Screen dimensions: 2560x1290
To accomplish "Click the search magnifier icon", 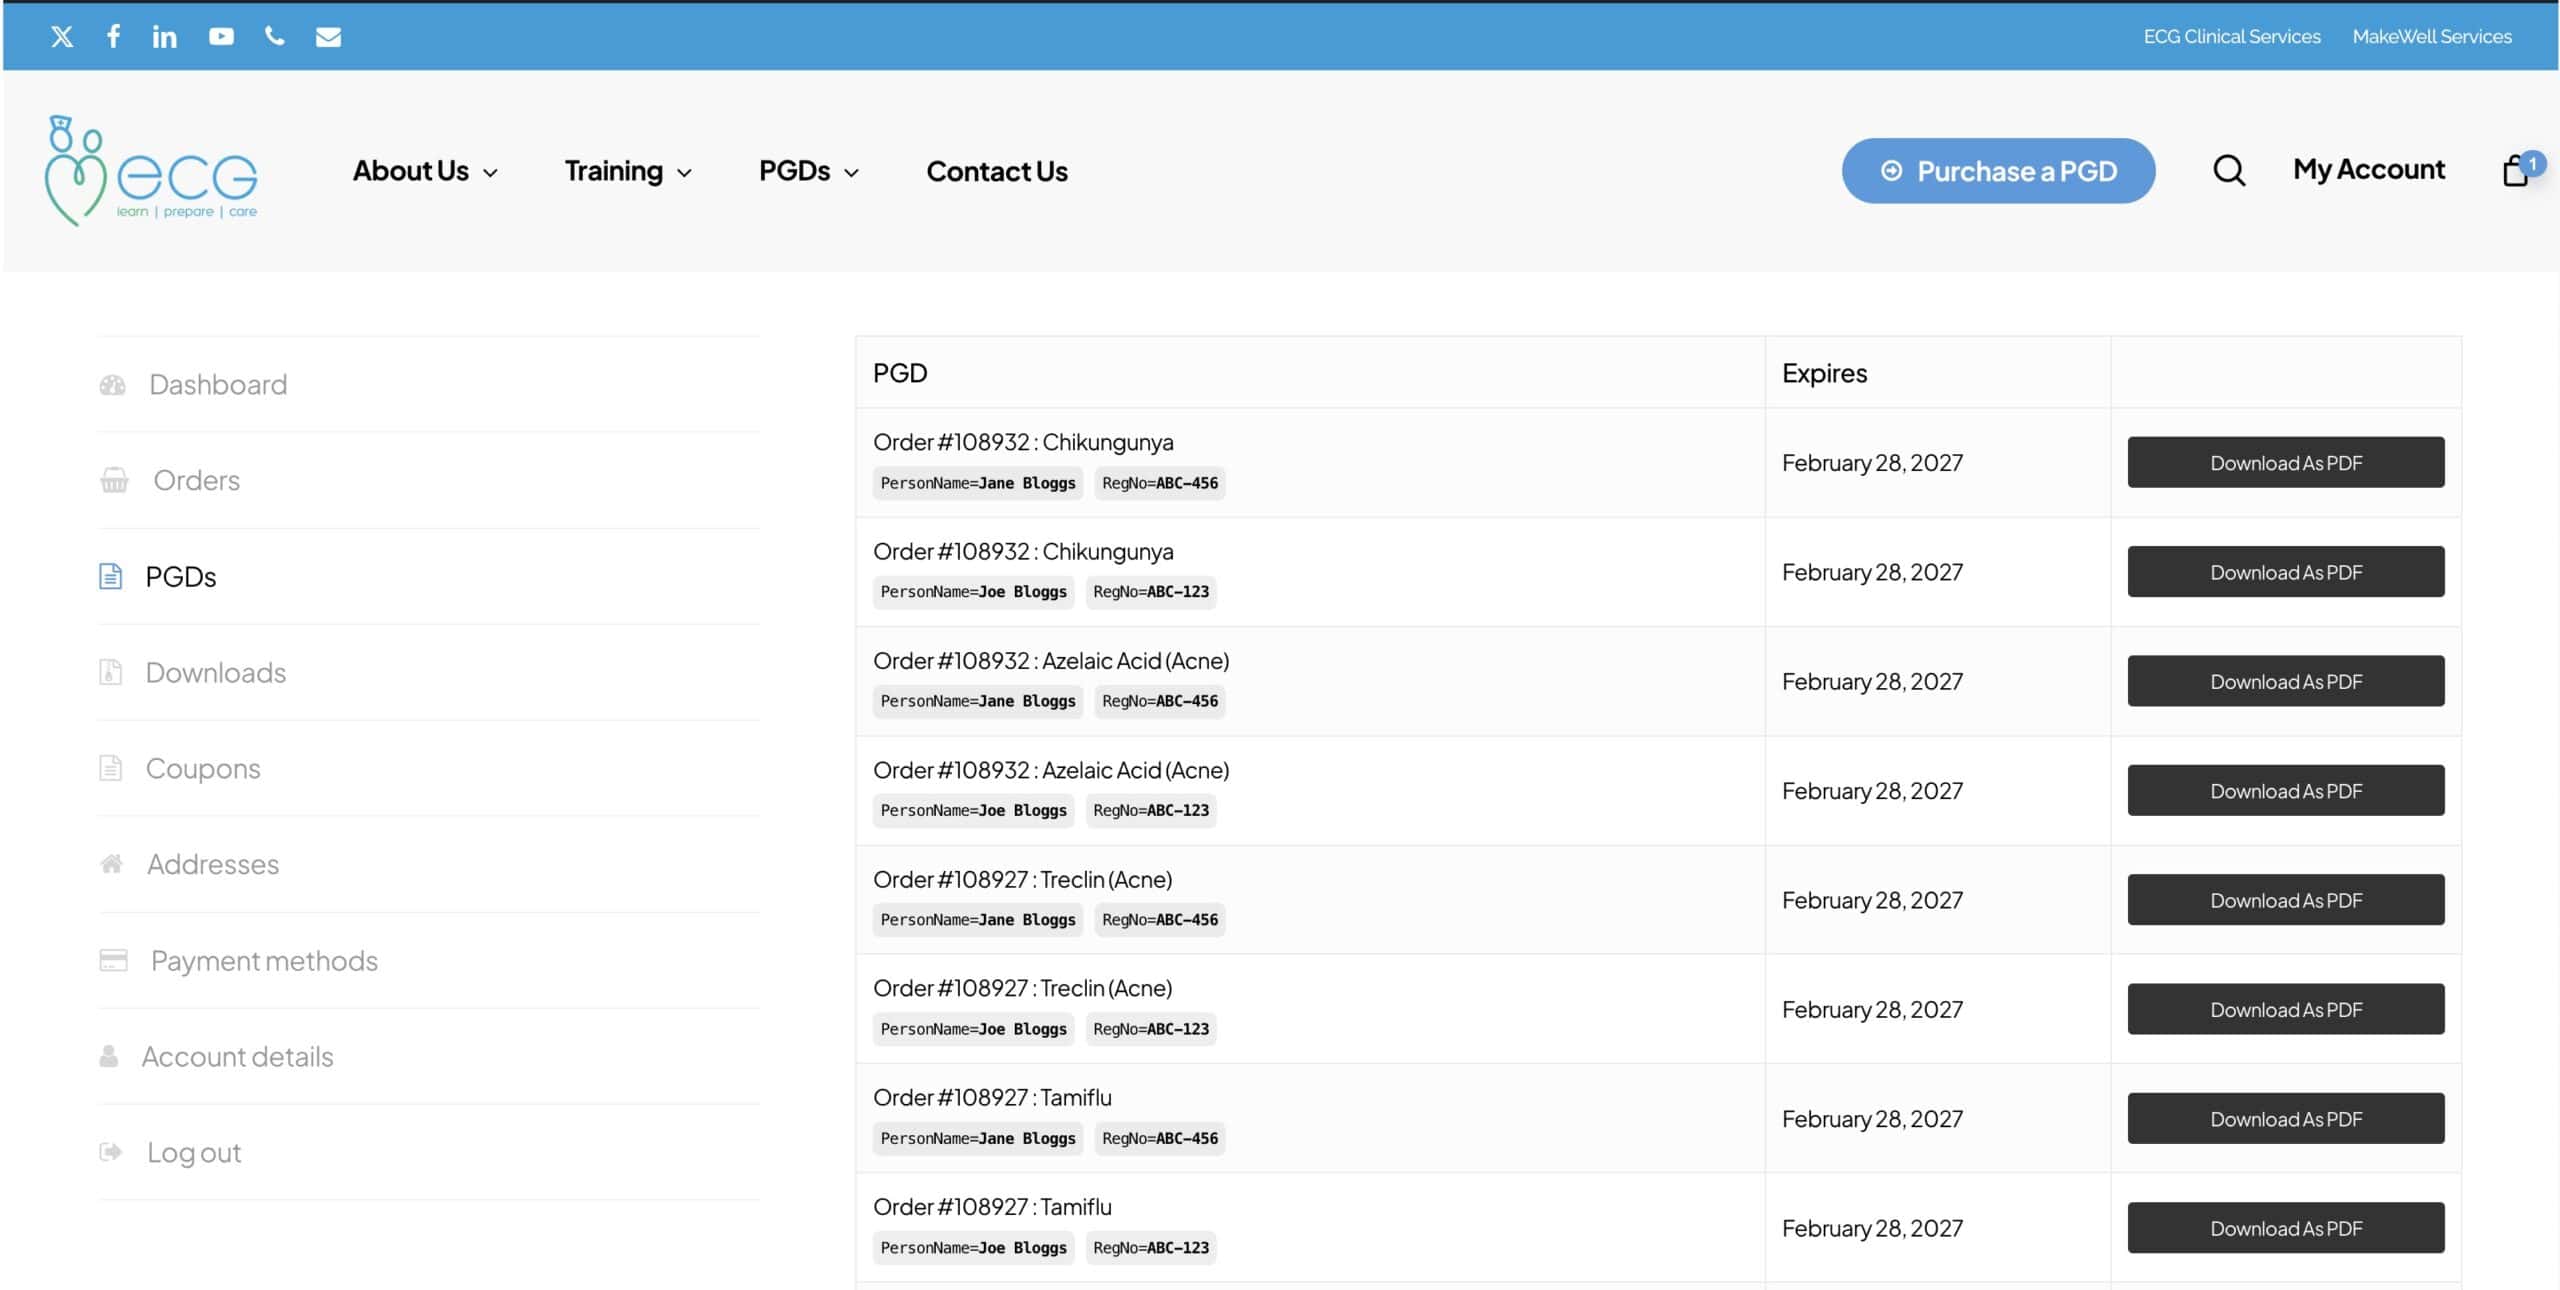I will (2228, 170).
